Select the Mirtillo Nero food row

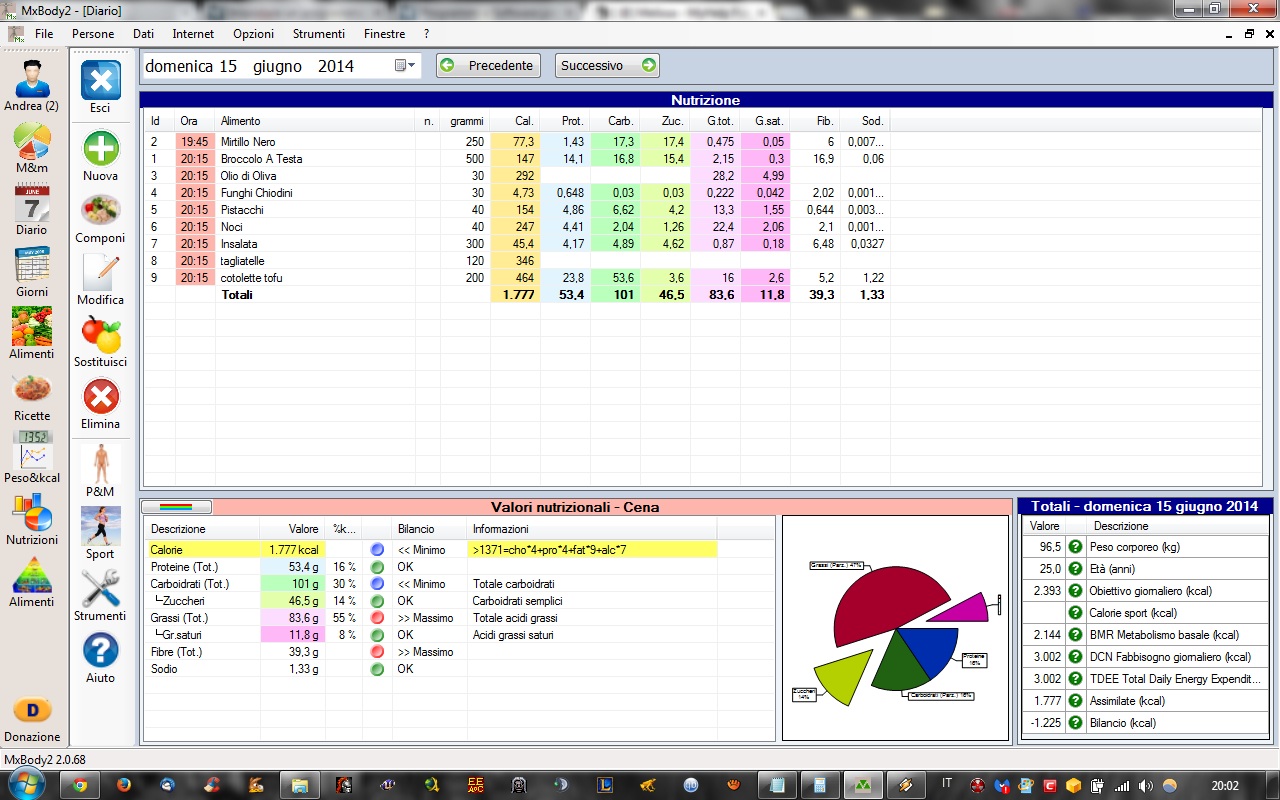coord(248,142)
